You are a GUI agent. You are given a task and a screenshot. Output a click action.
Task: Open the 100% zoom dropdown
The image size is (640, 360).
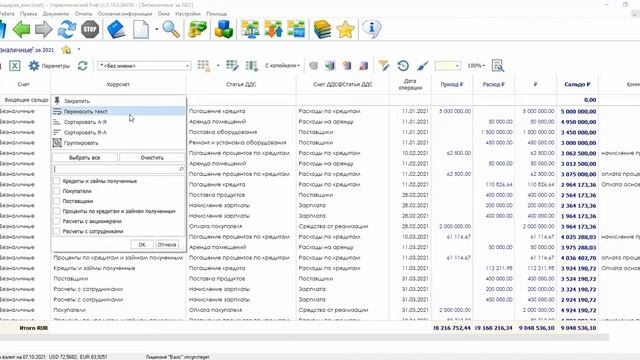click(x=476, y=65)
